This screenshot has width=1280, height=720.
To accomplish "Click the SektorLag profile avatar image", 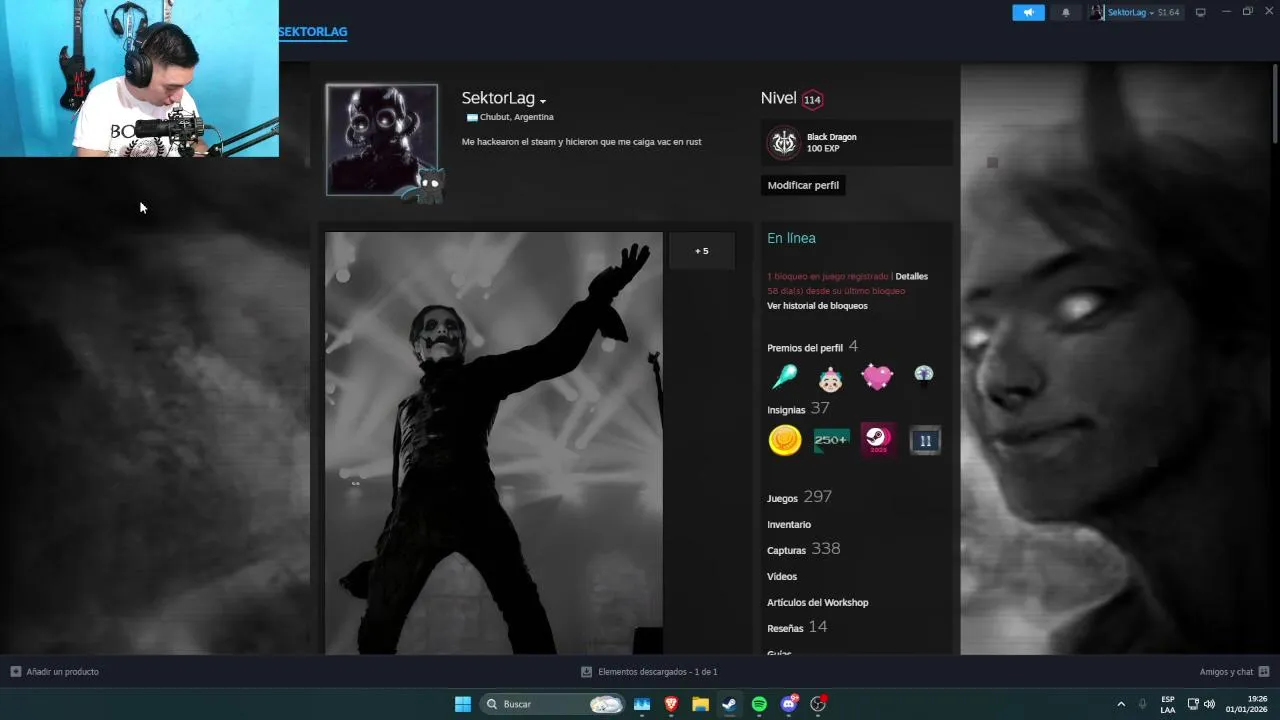I will 382,139.
